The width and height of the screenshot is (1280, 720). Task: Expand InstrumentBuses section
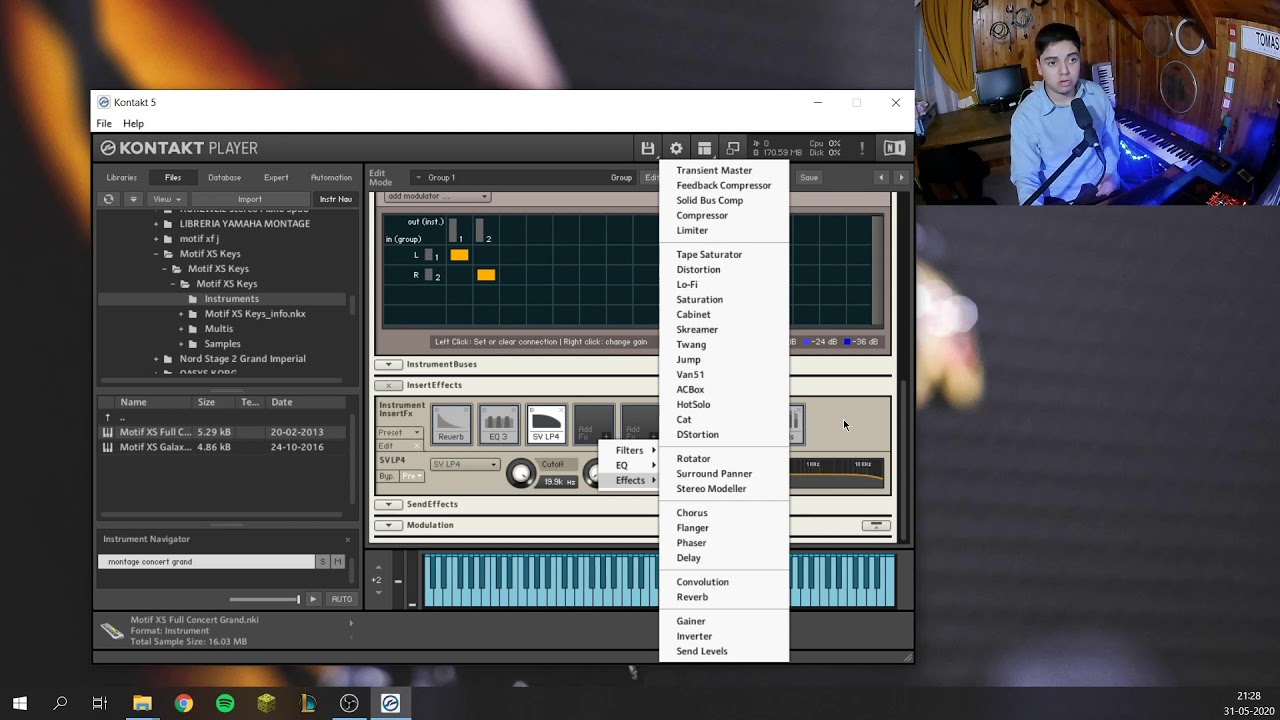[388, 364]
